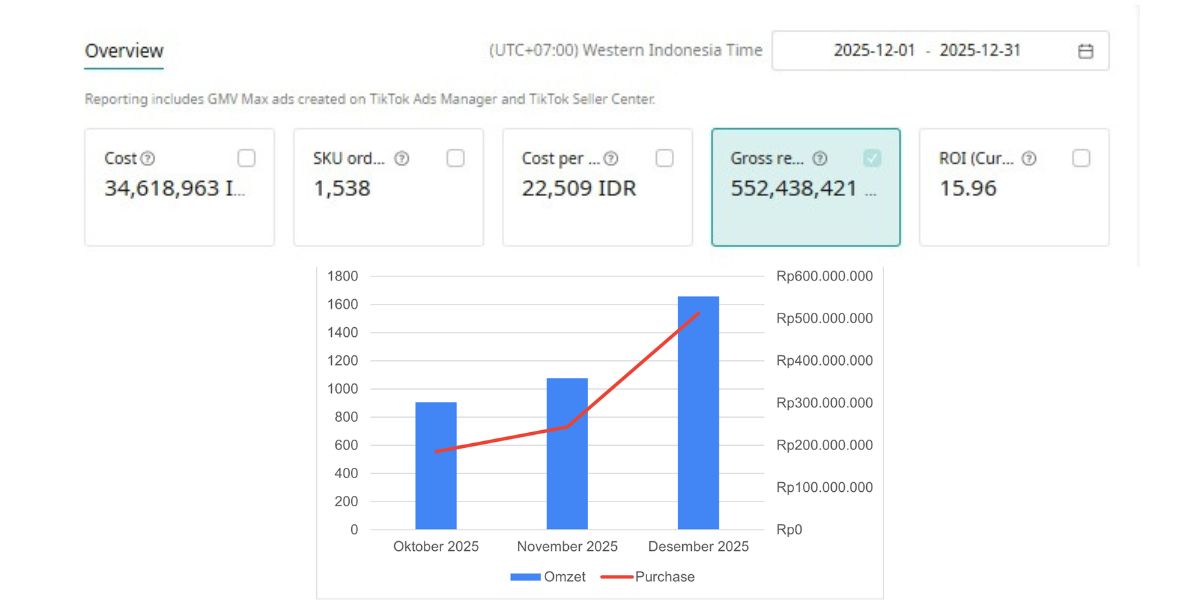Click the gross revenue value 552,438,421
1200x600 pixels.
pos(804,188)
